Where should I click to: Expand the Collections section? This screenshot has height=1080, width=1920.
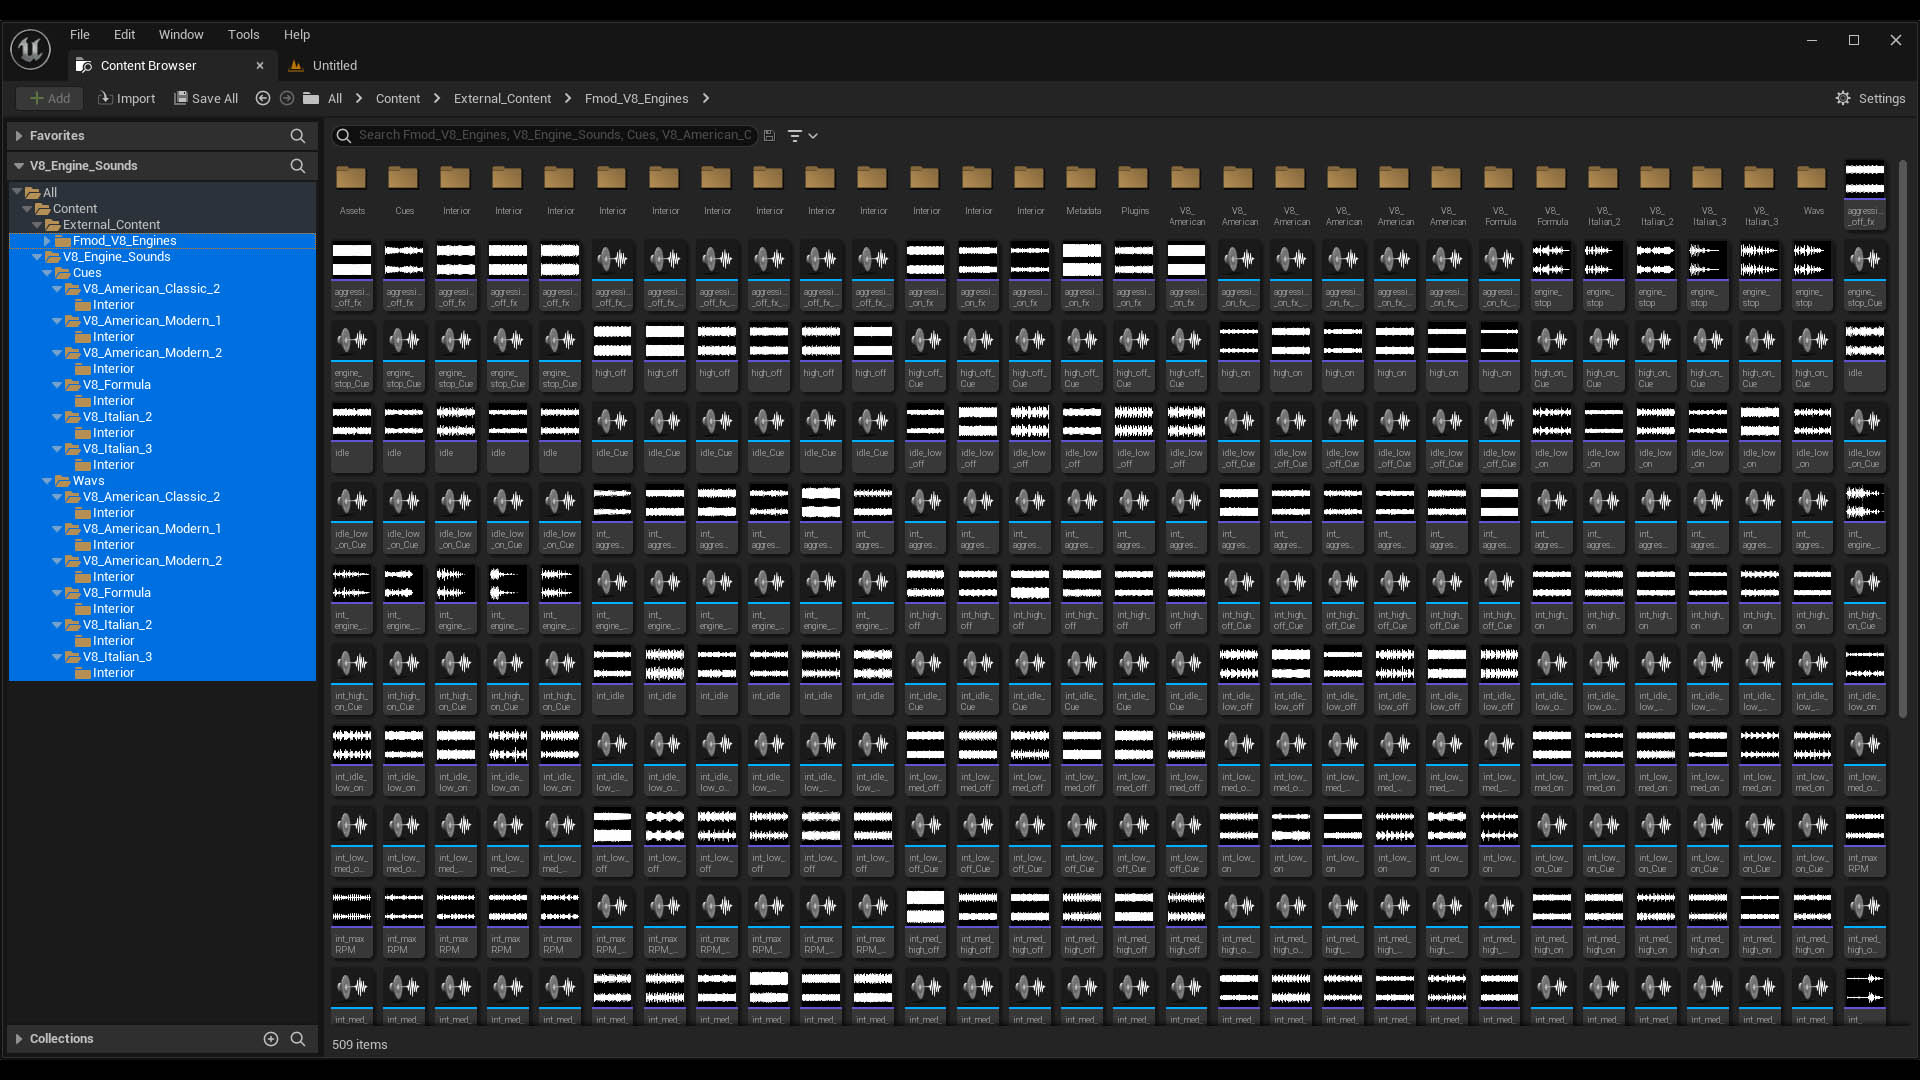(x=19, y=1039)
